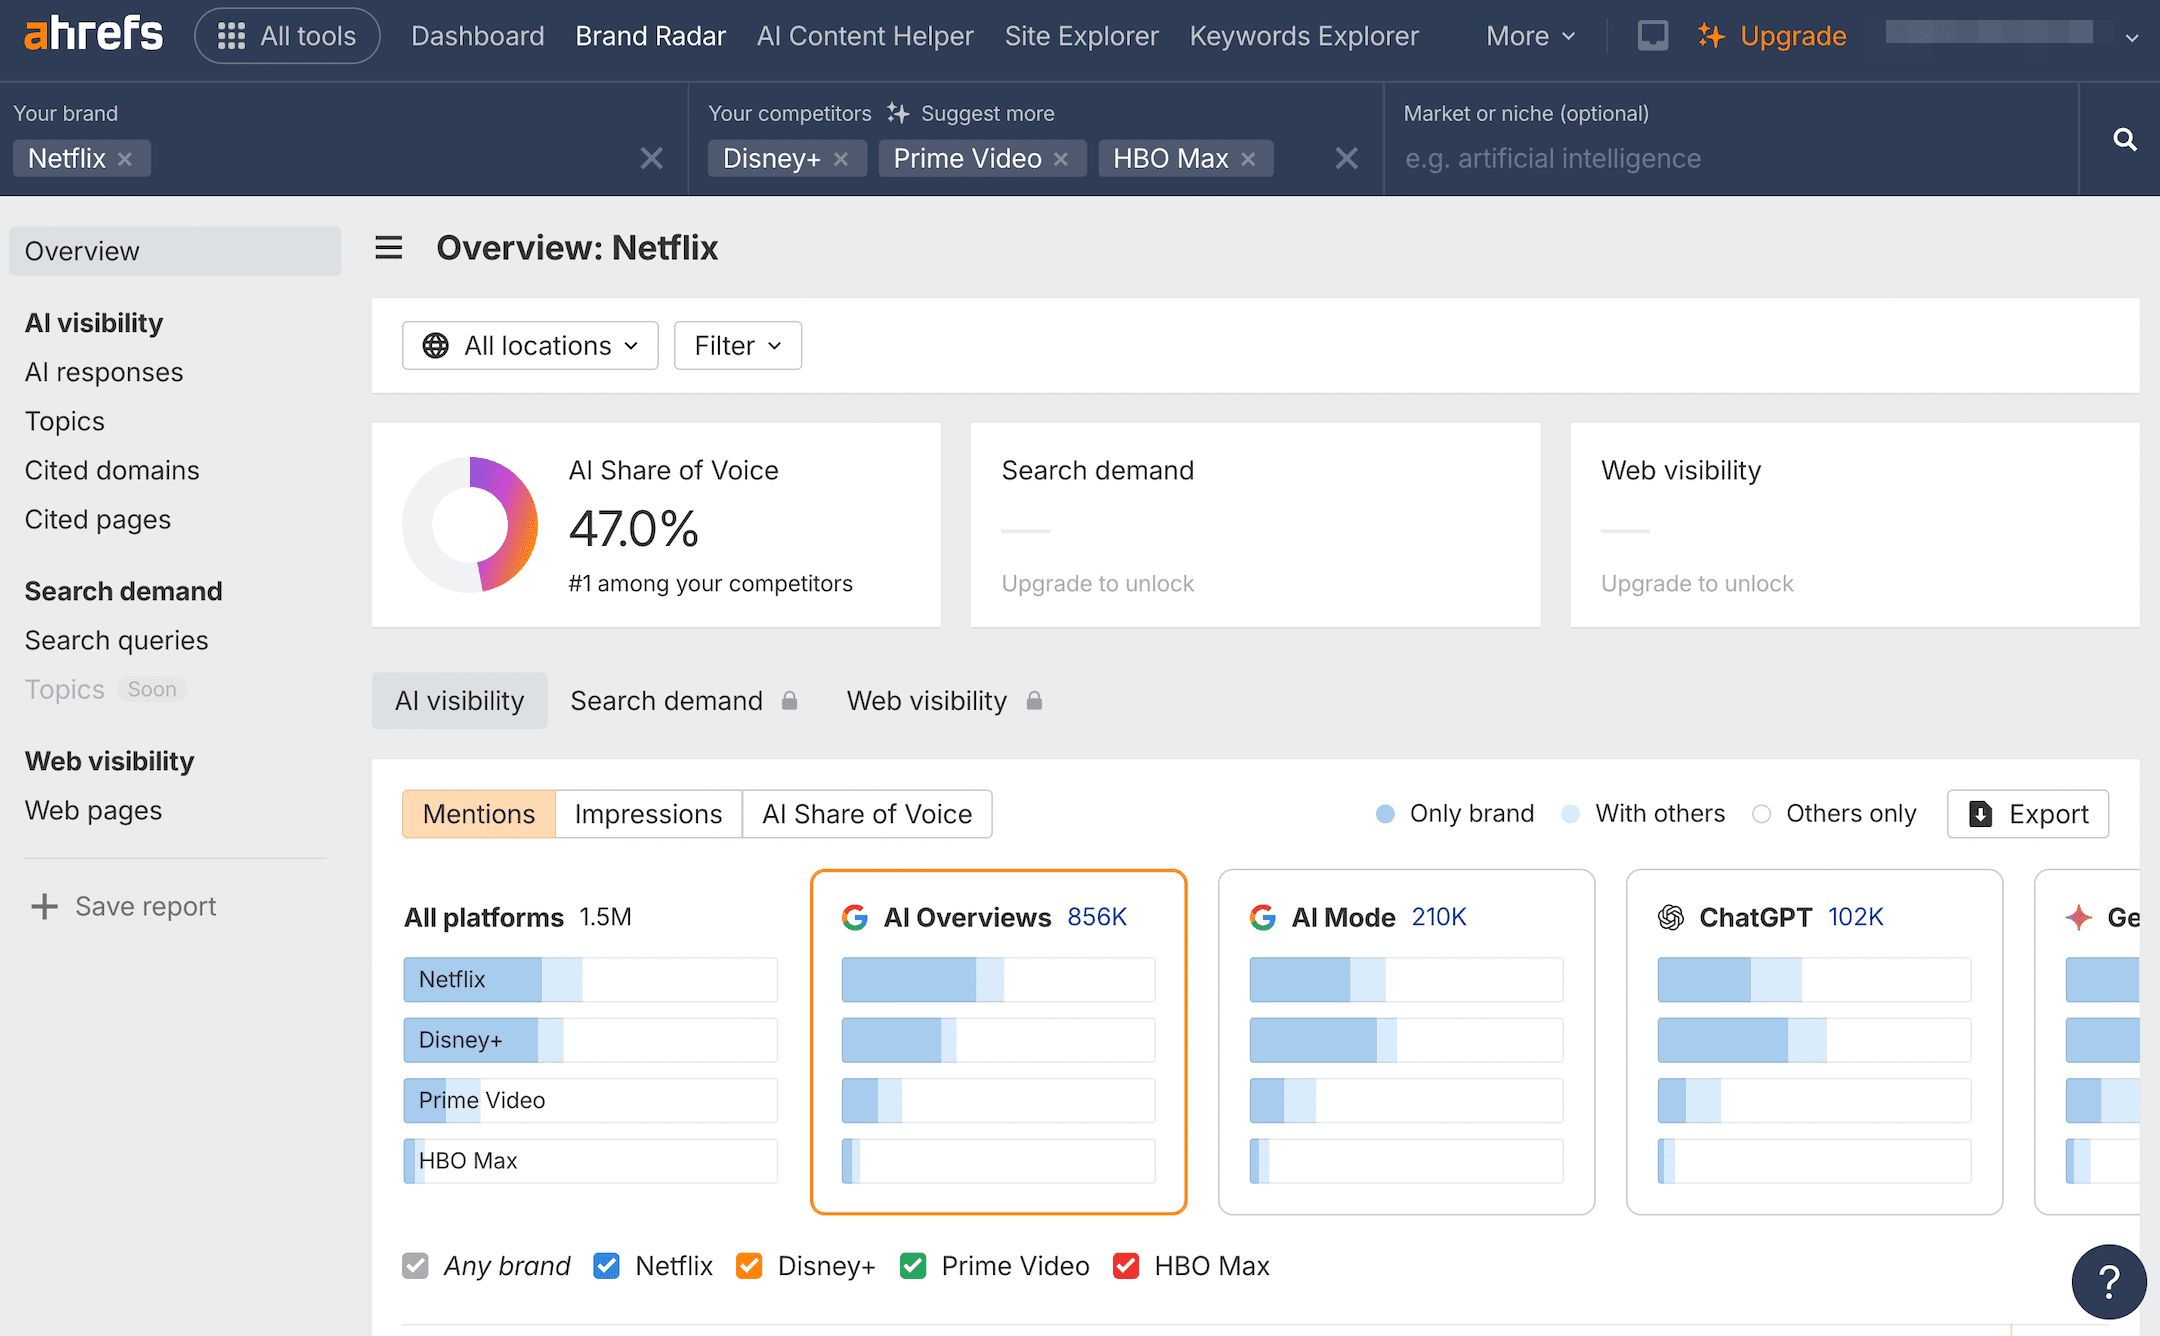
Task: Click the Disney+ bar in All platforms
Action: coord(590,1040)
